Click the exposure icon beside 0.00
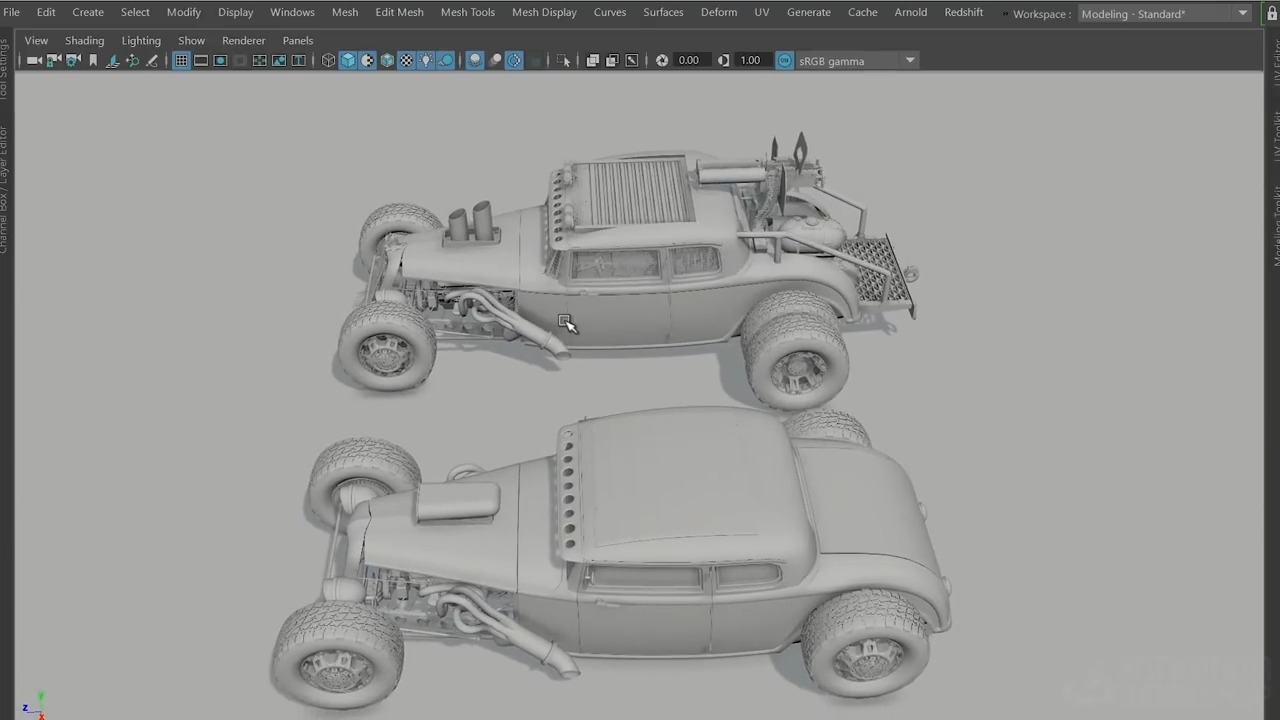 click(662, 61)
